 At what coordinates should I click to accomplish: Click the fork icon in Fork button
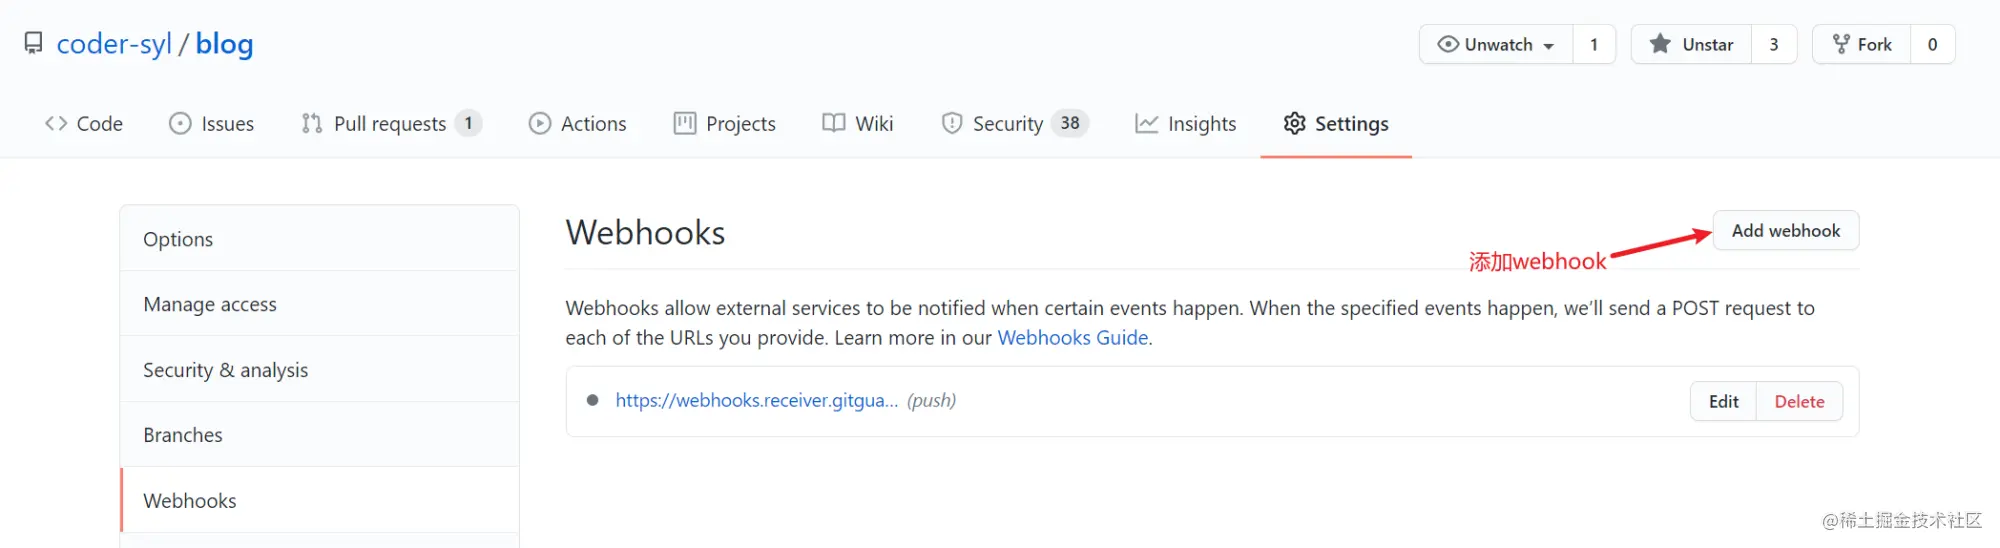[x=1841, y=44]
